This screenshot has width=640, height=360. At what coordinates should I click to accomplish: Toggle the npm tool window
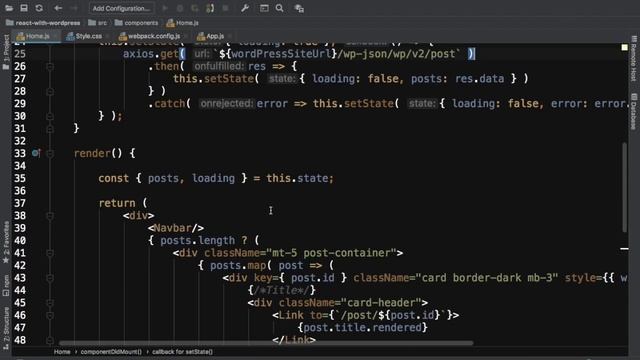6,285
